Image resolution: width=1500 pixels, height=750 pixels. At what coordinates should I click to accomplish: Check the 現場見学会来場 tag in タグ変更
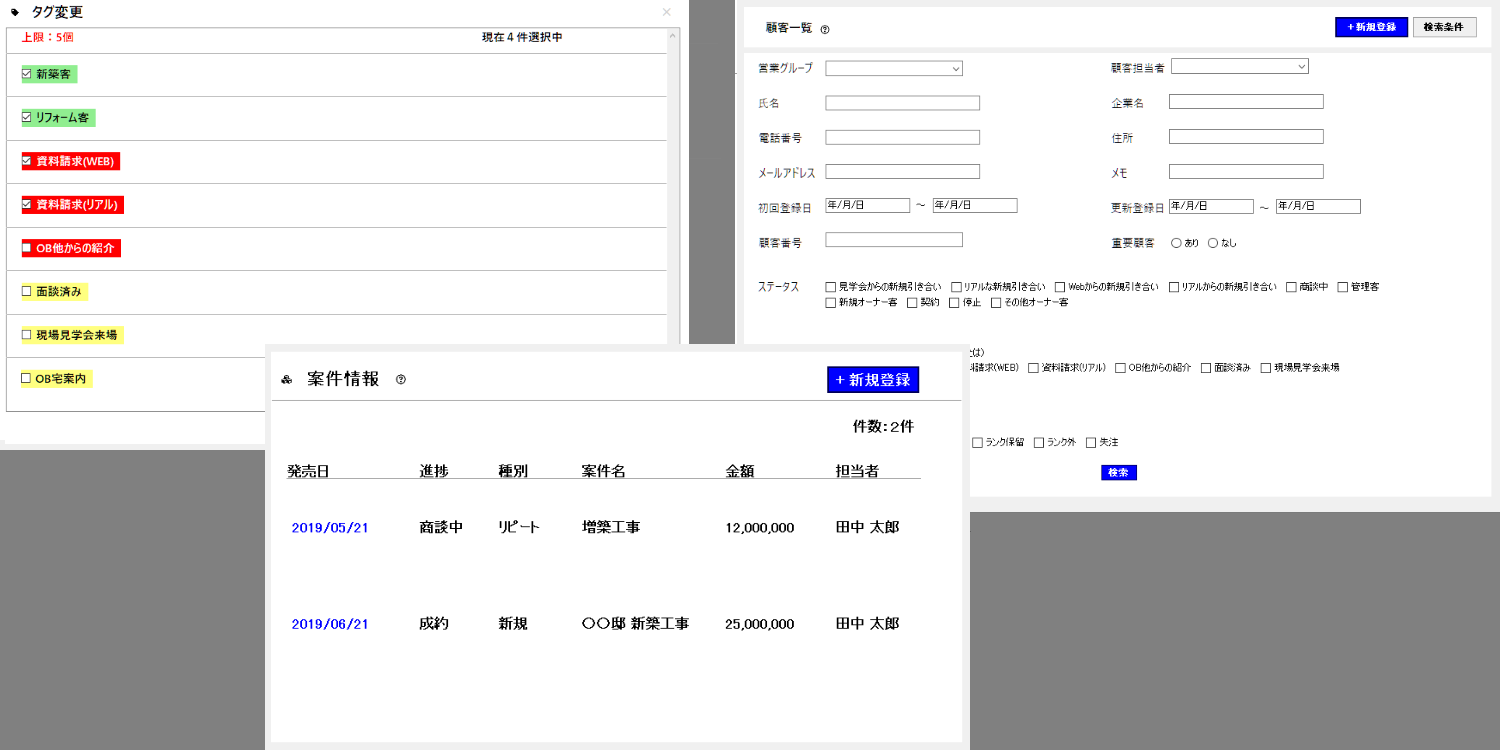[x=27, y=335]
